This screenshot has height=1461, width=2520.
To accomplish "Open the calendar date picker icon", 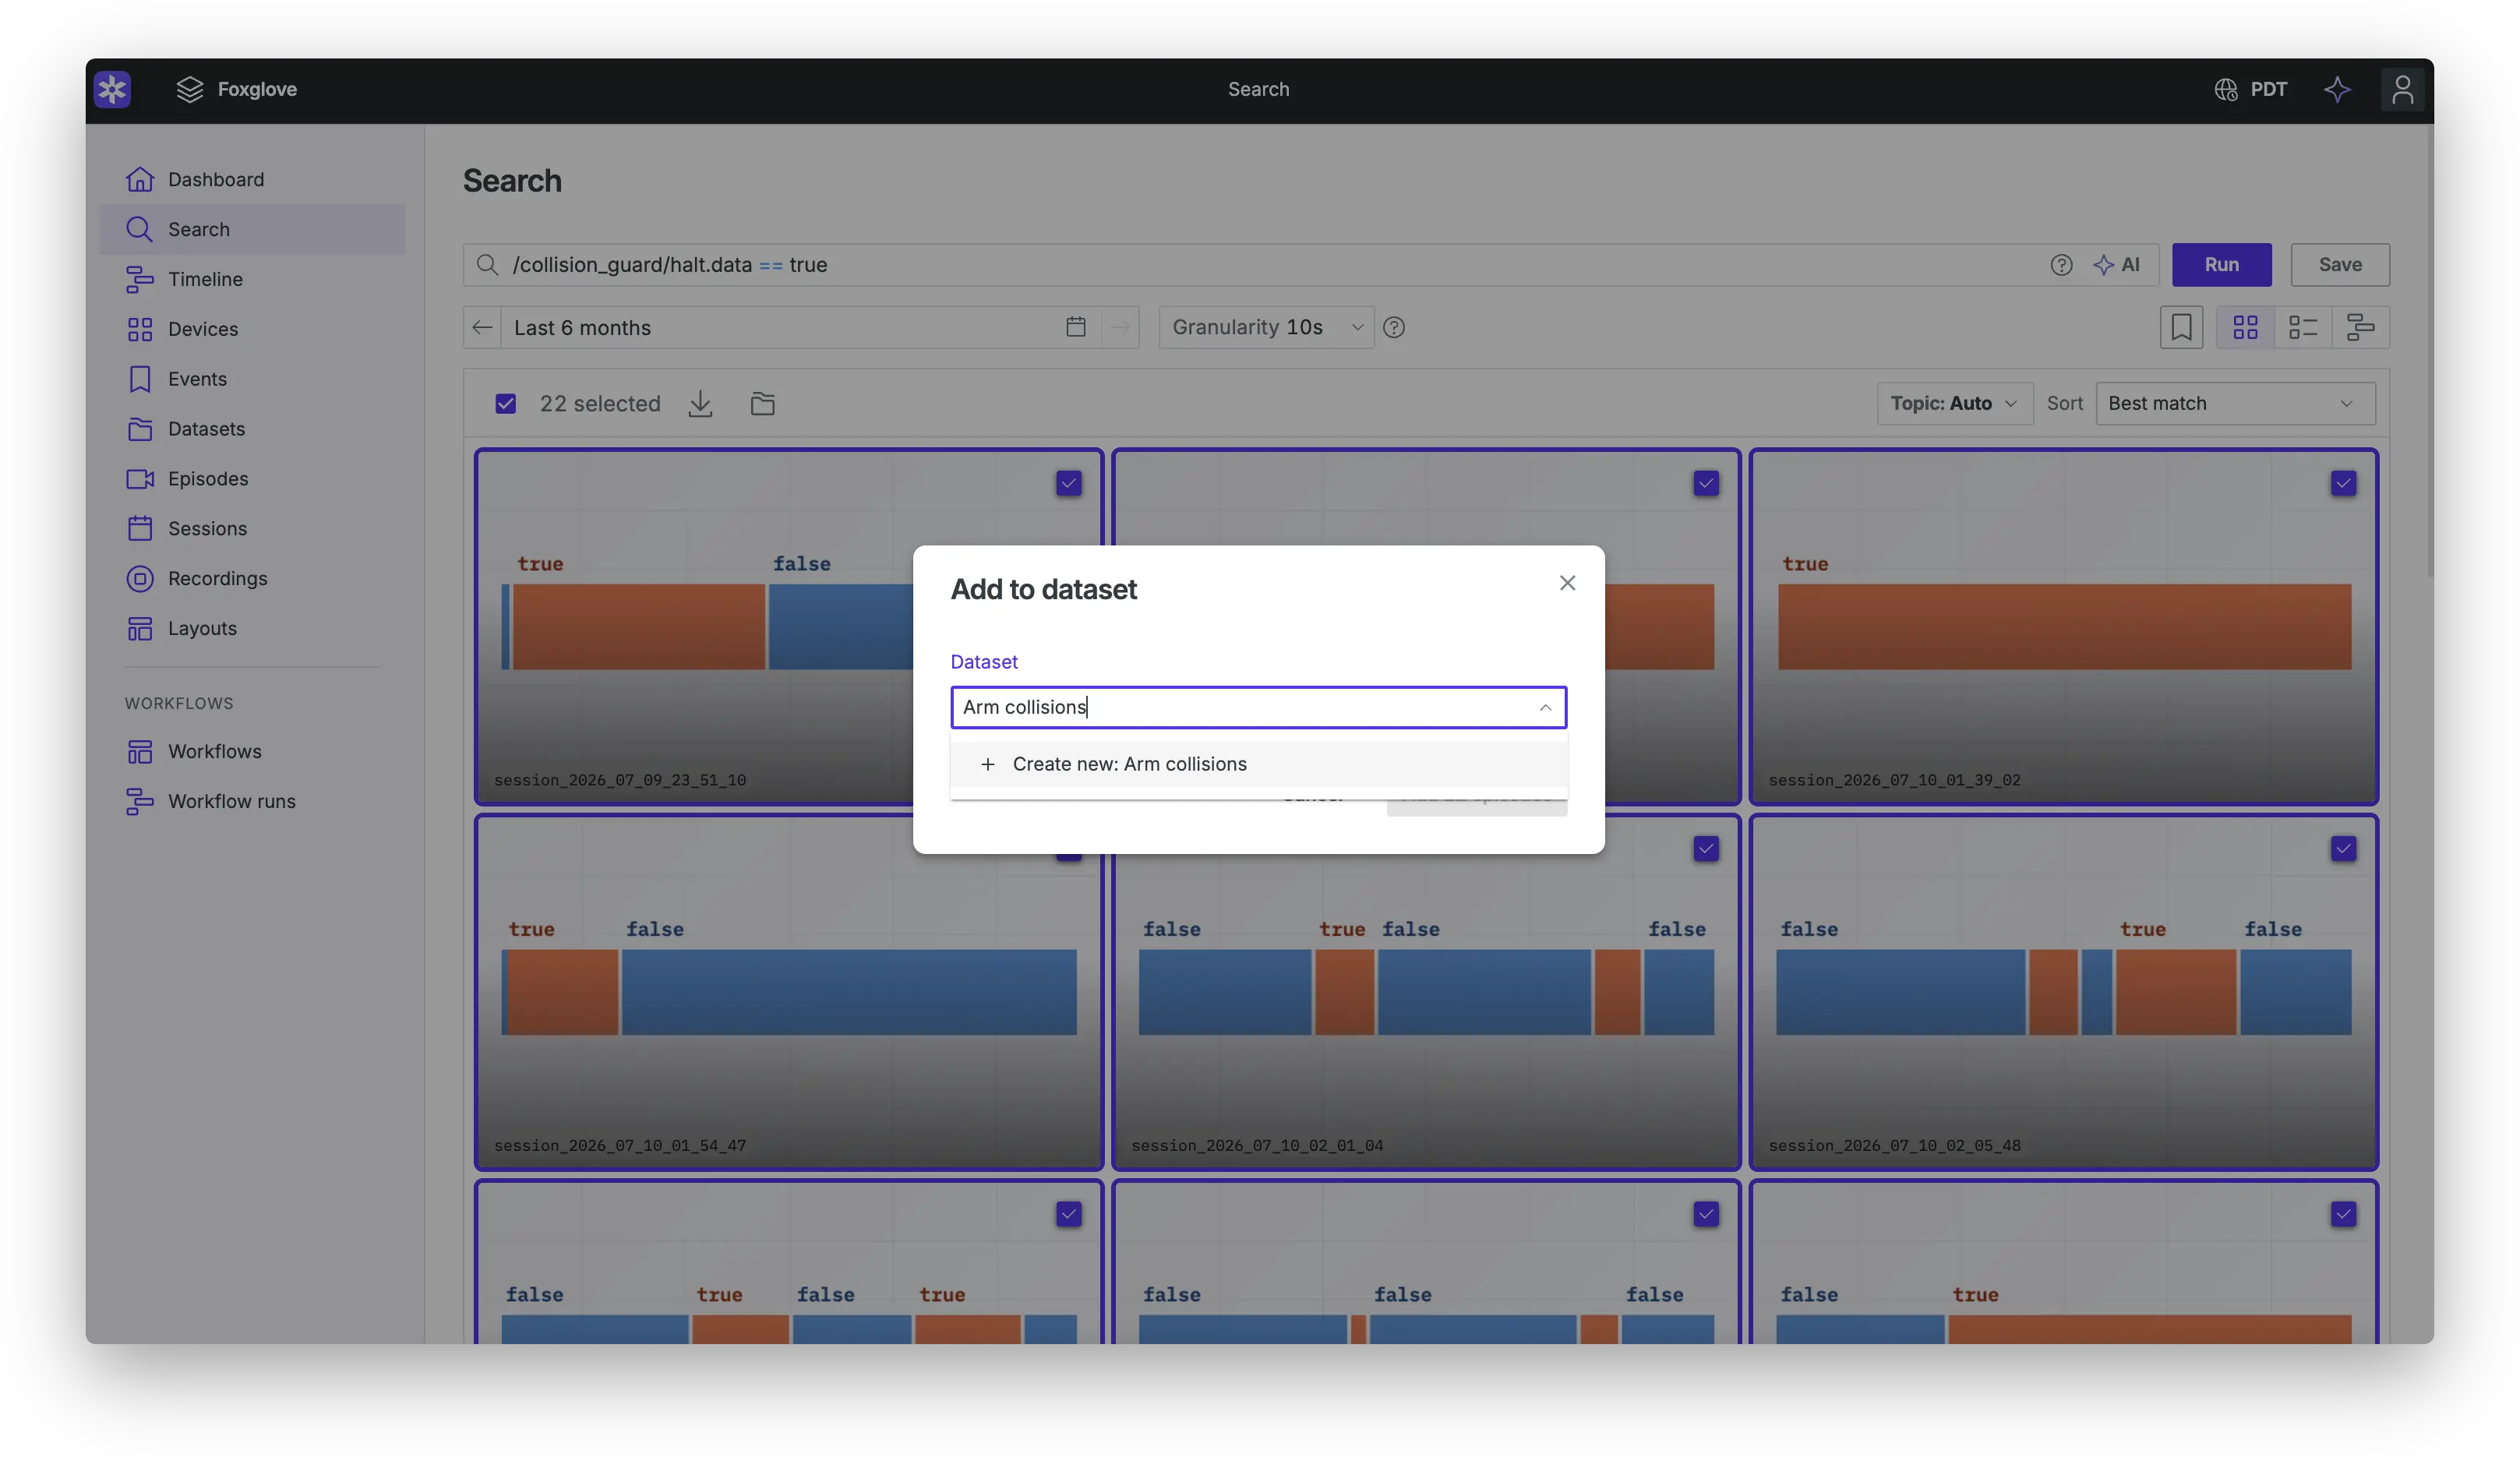I will click(1076, 328).
